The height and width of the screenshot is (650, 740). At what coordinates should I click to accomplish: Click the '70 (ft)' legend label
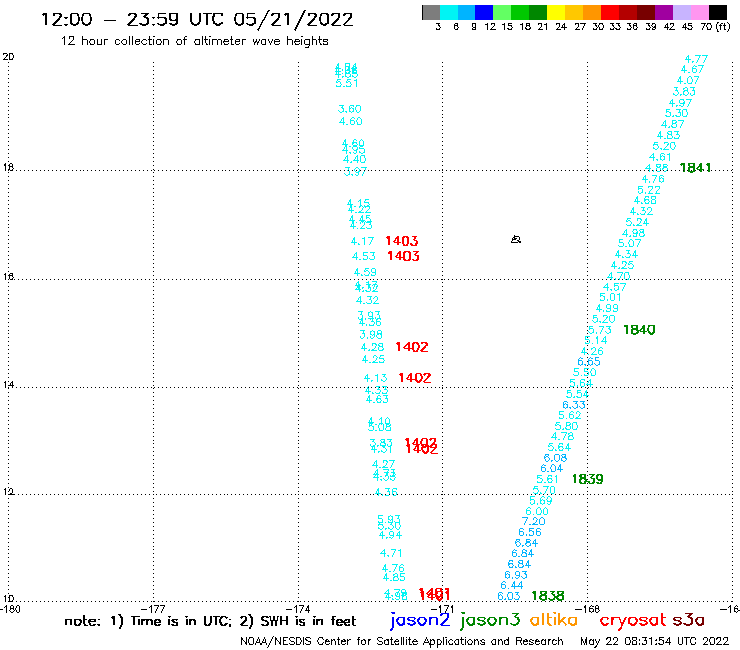point(715,26)
